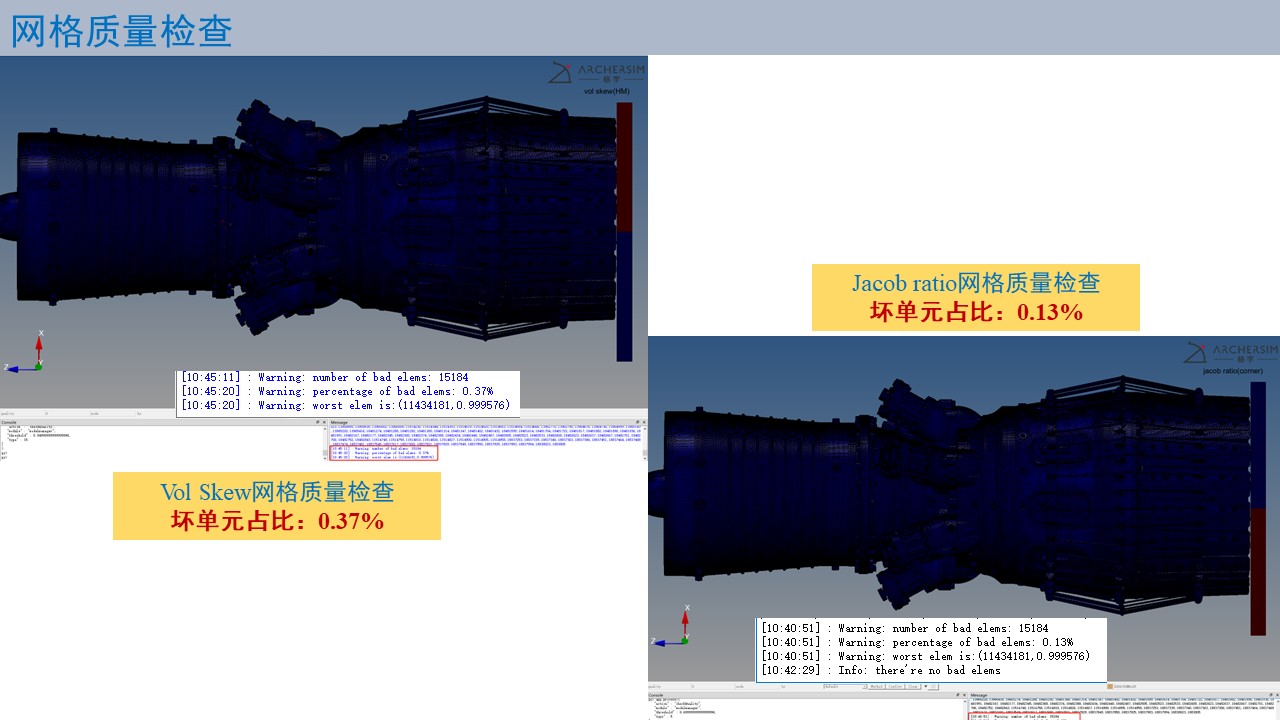
Task: Click the 'jacob ratio(corner)' legend title
Action: click(x=1233, y=371)
